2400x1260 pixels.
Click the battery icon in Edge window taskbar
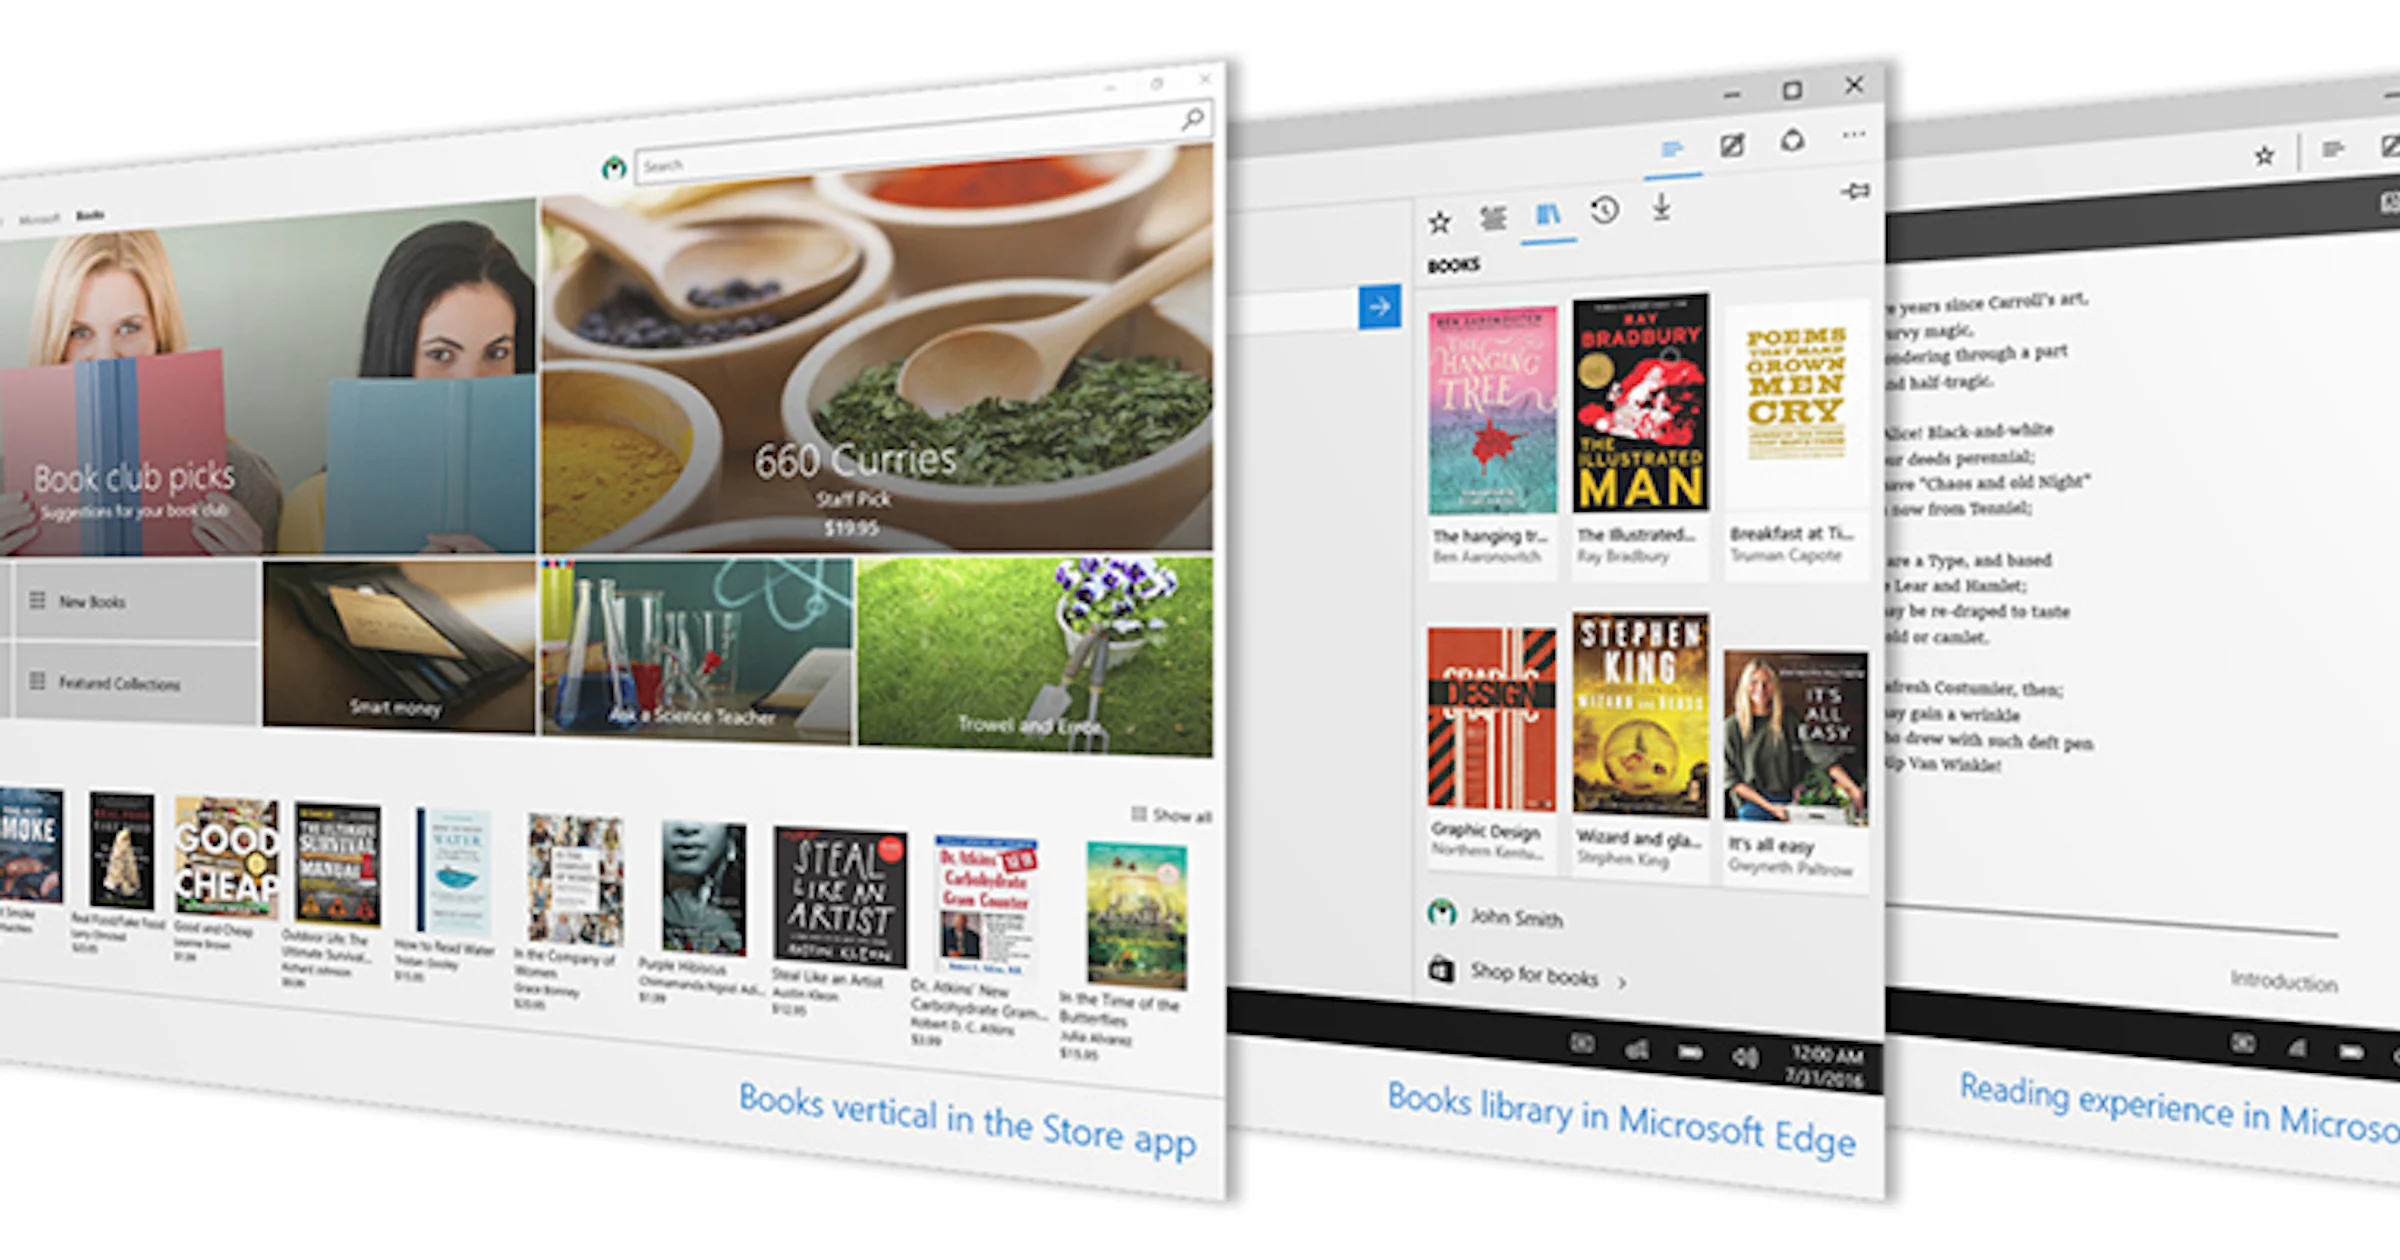click(x=1690, y=1052)
